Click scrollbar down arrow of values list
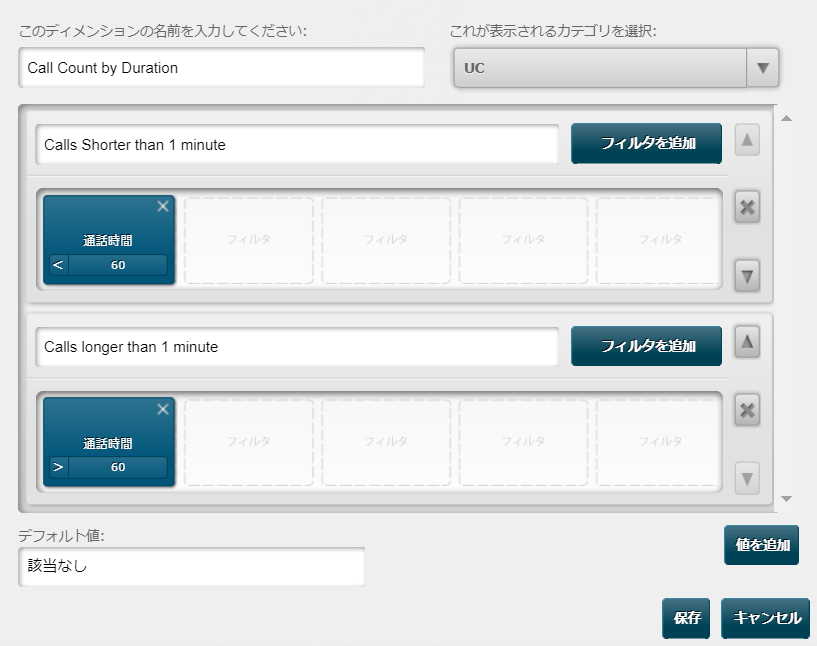The image size is (817, 646). 786,499
